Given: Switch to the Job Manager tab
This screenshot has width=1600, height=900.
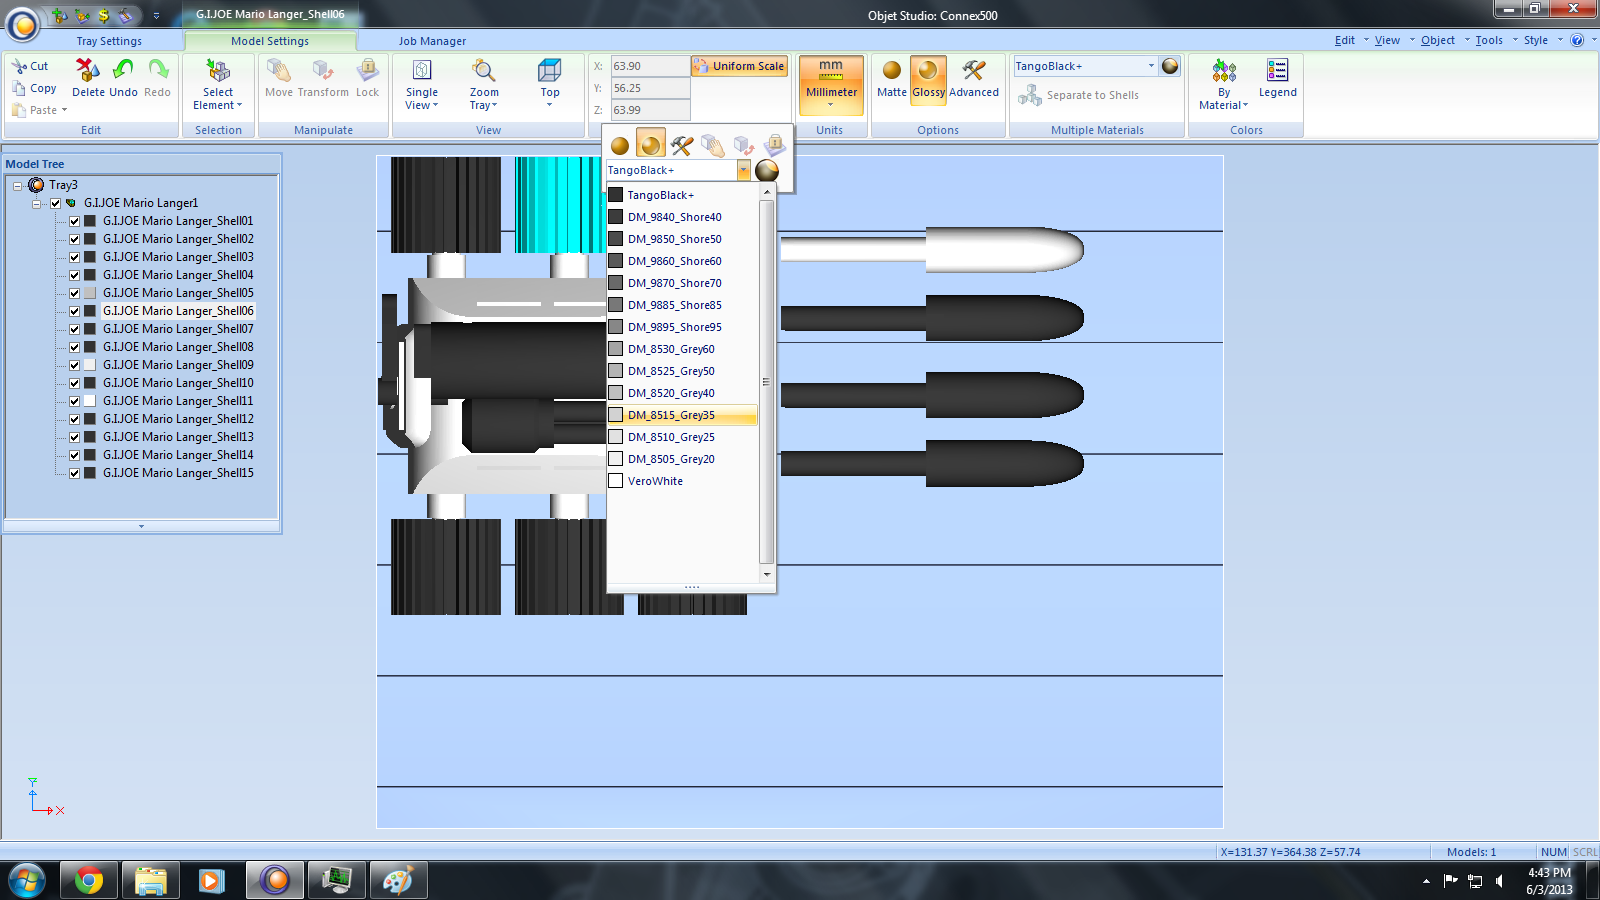Looking at the screenshot, I should pyautogui.click(x=432, y=41).
